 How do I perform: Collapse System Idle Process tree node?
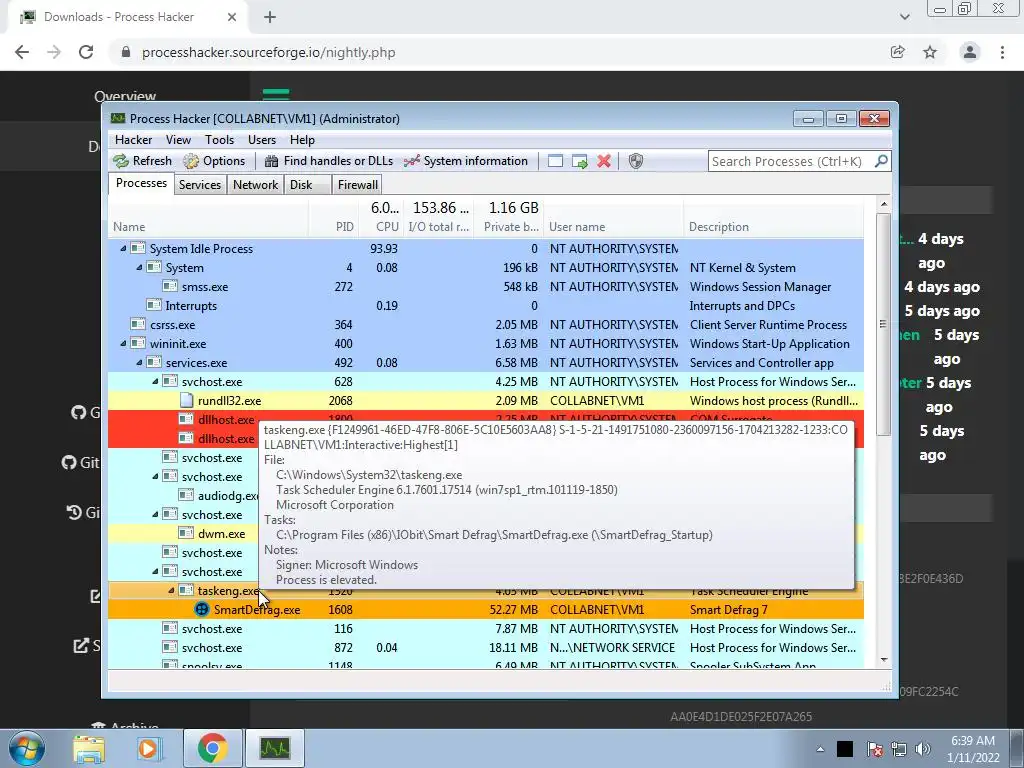coord(123,248)
